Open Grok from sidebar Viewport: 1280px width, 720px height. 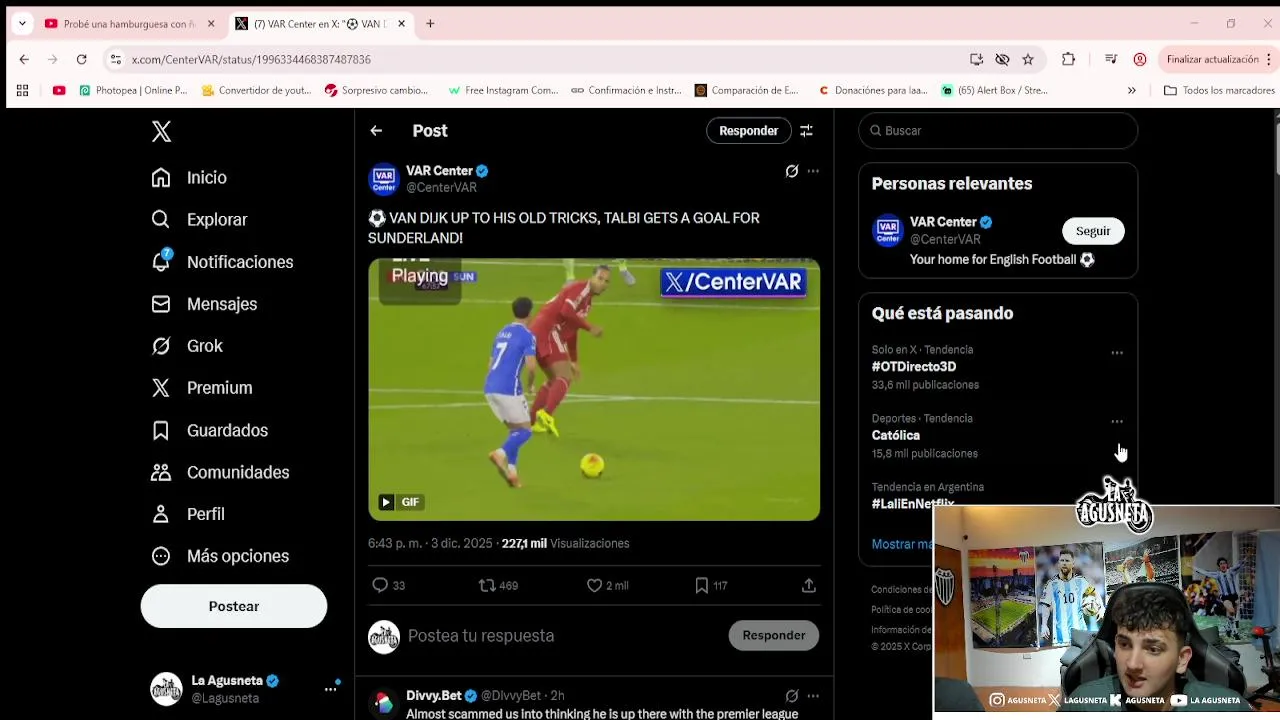click(x=187, y=345)
